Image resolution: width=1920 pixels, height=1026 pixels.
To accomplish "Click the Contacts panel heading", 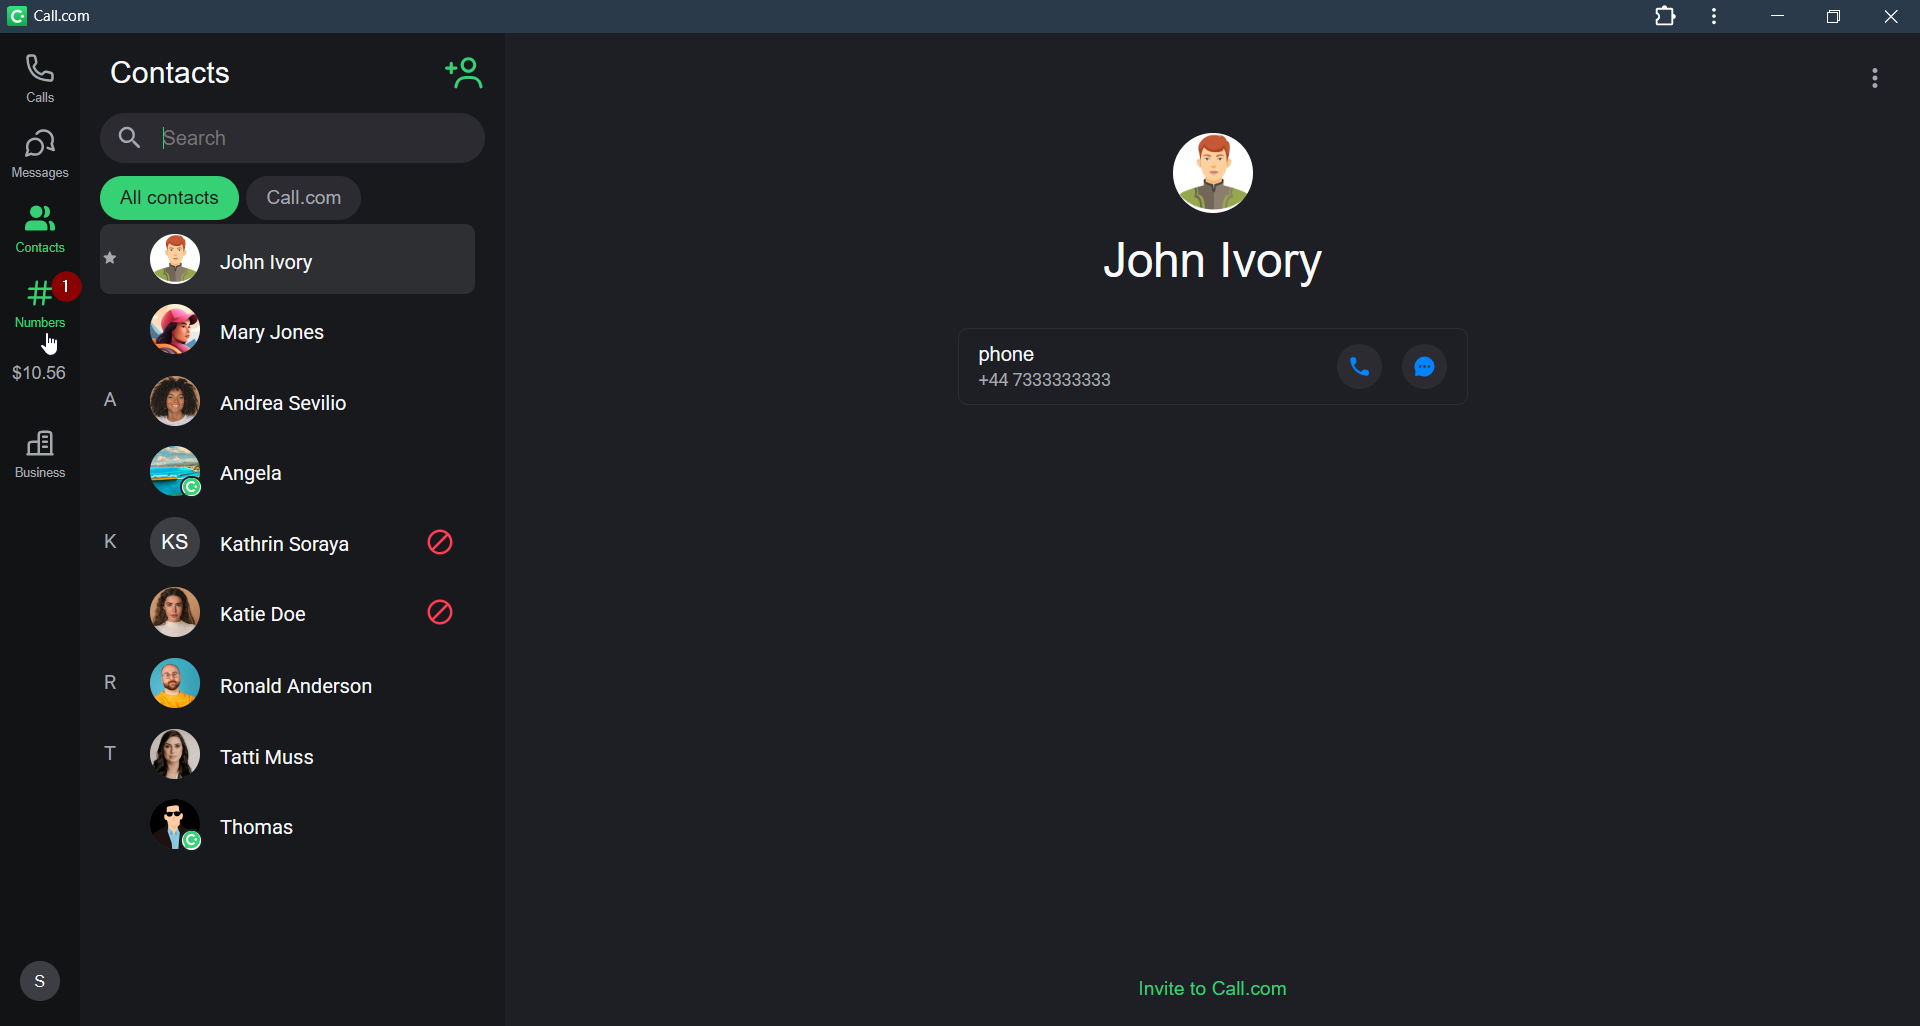I will click(x=170, y=73).
